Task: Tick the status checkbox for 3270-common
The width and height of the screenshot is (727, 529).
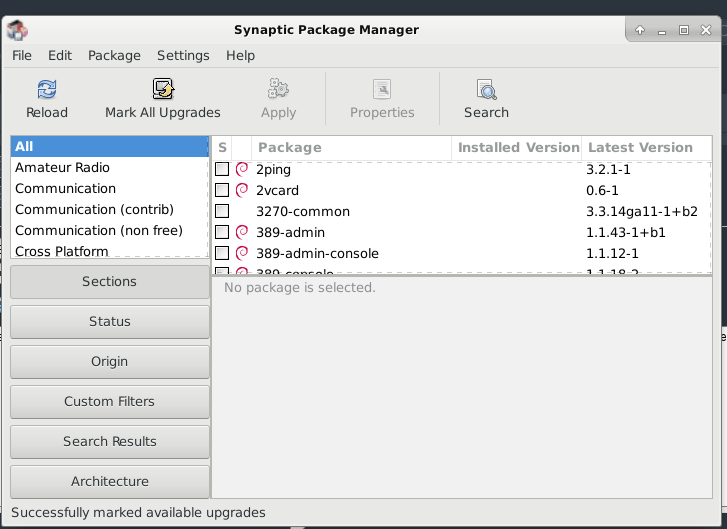Action: pyautogui.click(x=222, y=211)
